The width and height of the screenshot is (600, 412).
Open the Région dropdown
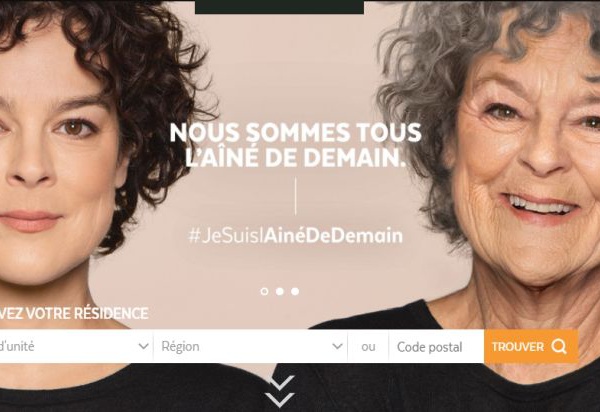click(x=251, y=347)
